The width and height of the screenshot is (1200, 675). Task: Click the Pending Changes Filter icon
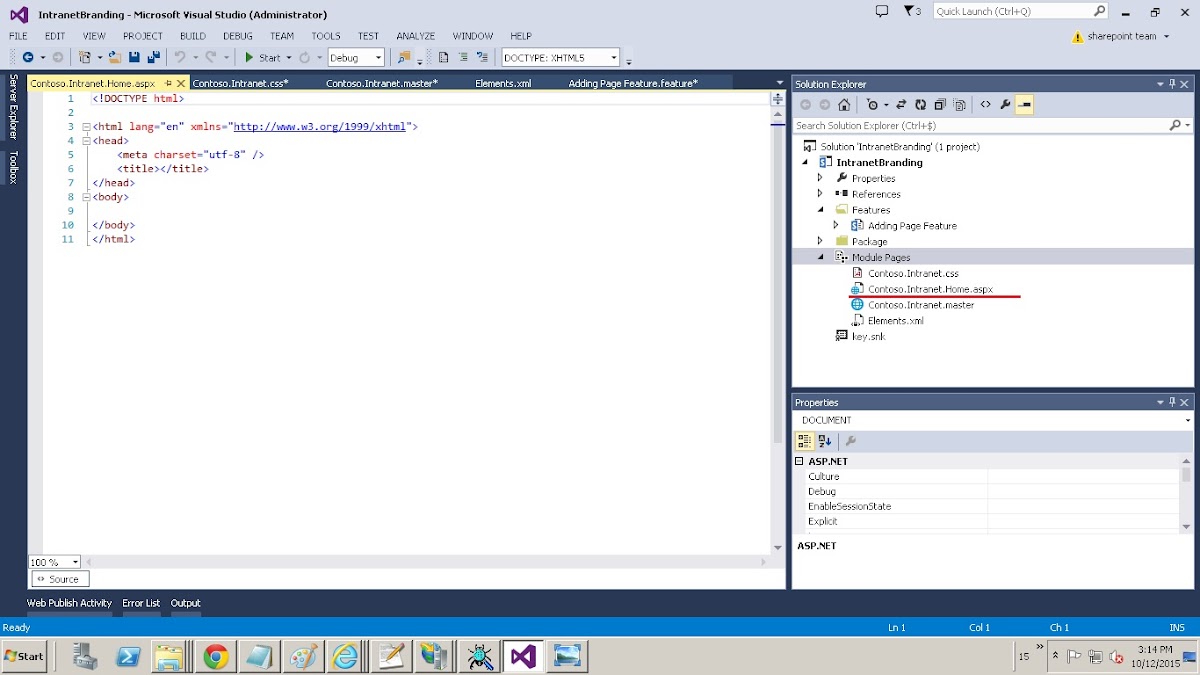pyautogui.click(x=872, y=105)
